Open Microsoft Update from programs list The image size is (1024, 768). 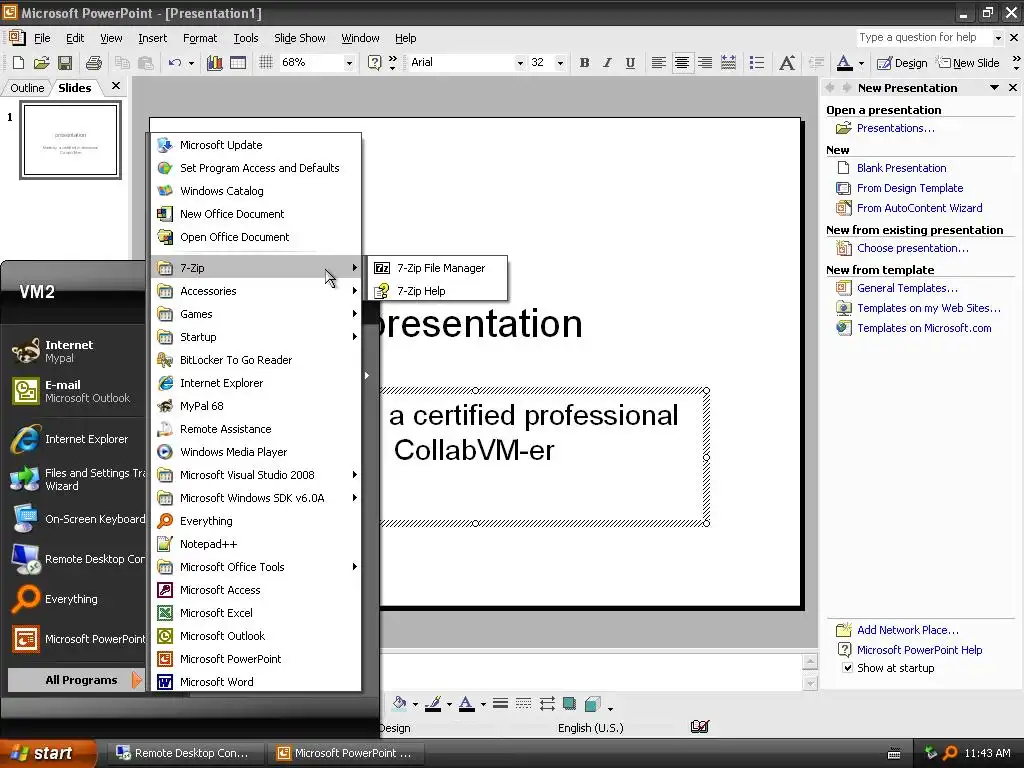click(x=256, y=145)
